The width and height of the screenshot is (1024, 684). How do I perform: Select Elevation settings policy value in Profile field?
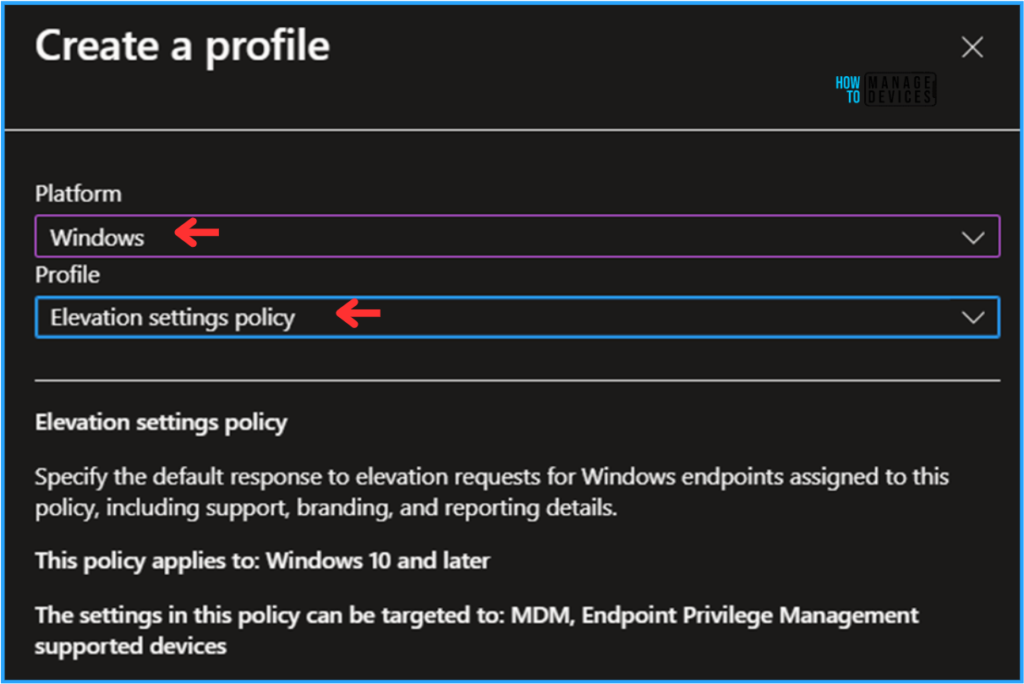[172, 318]
